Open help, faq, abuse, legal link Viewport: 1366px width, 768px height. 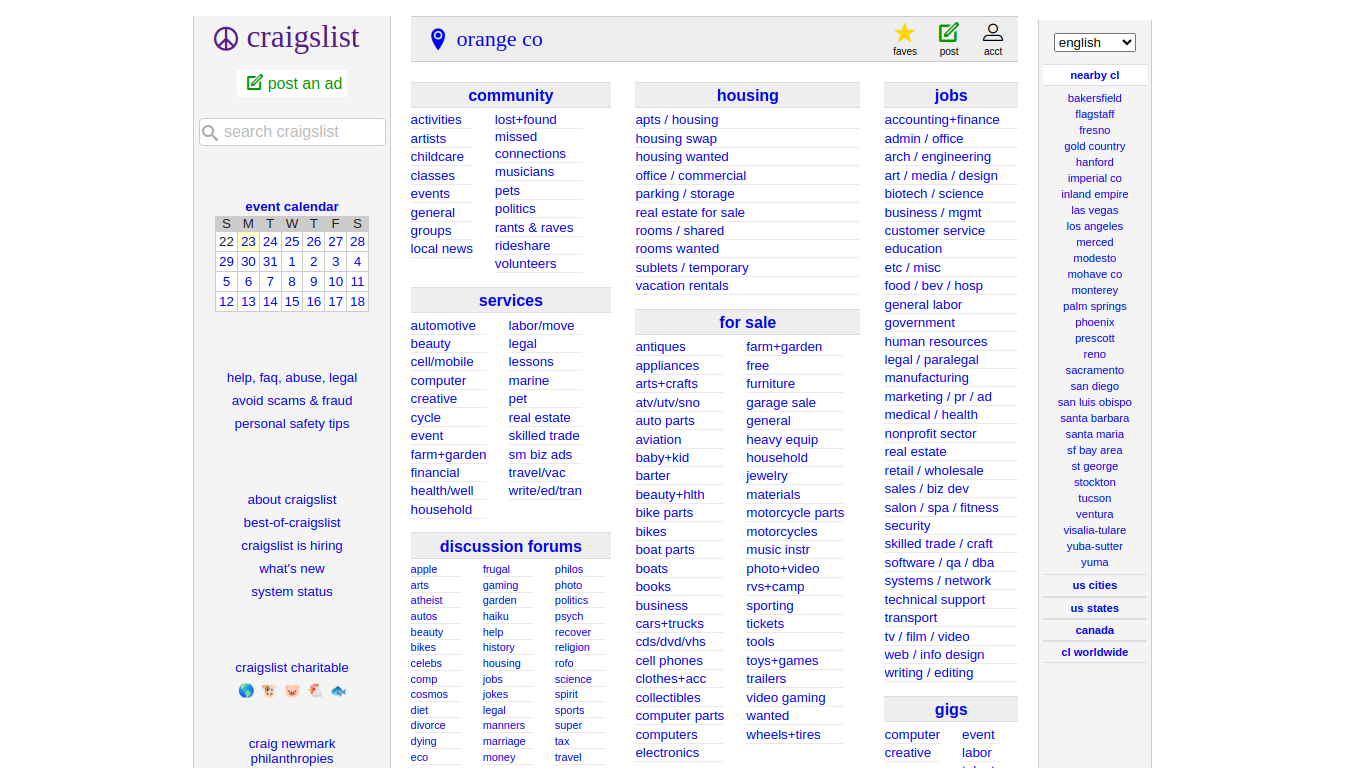(292, 378)
